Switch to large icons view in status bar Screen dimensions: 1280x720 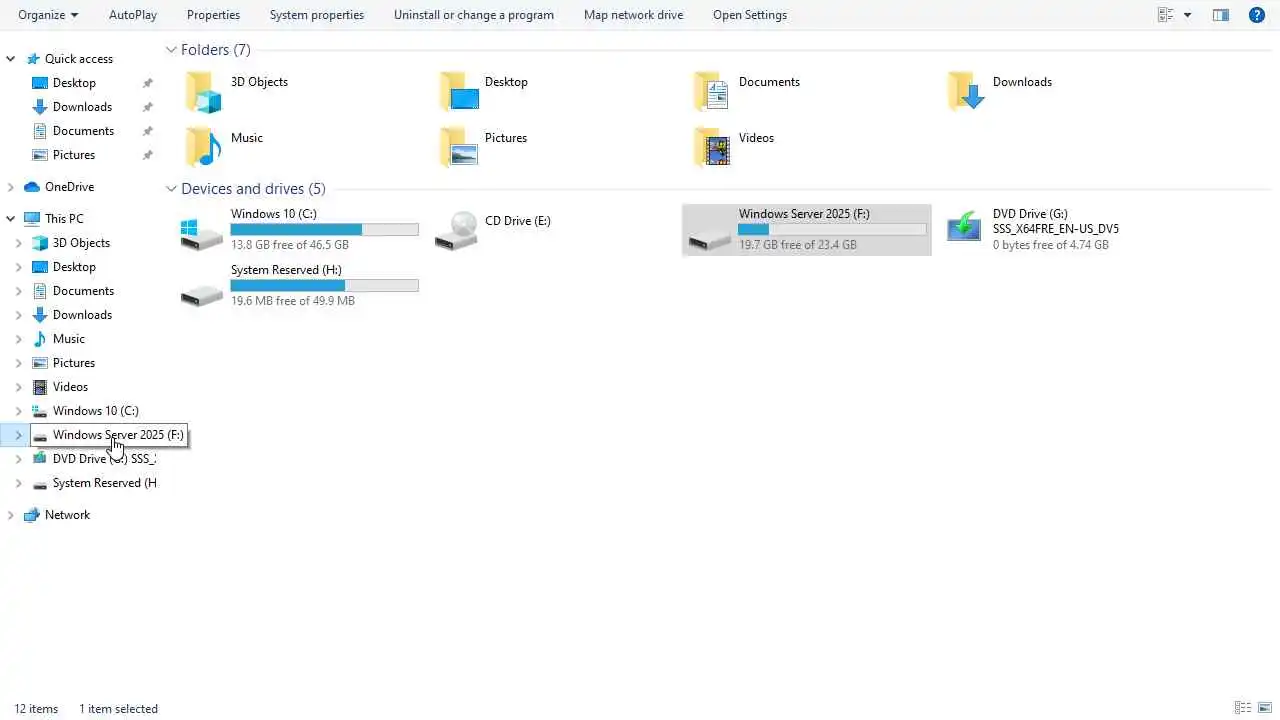(x=1264, y=708)
